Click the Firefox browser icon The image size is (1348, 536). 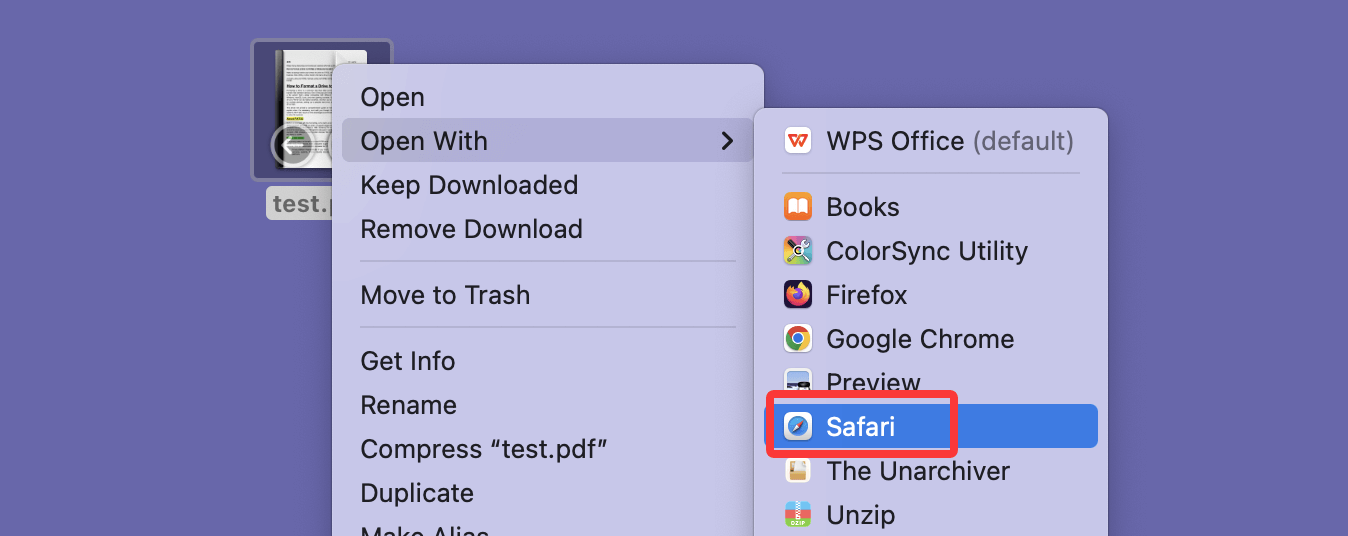click(x=798, y=295)
